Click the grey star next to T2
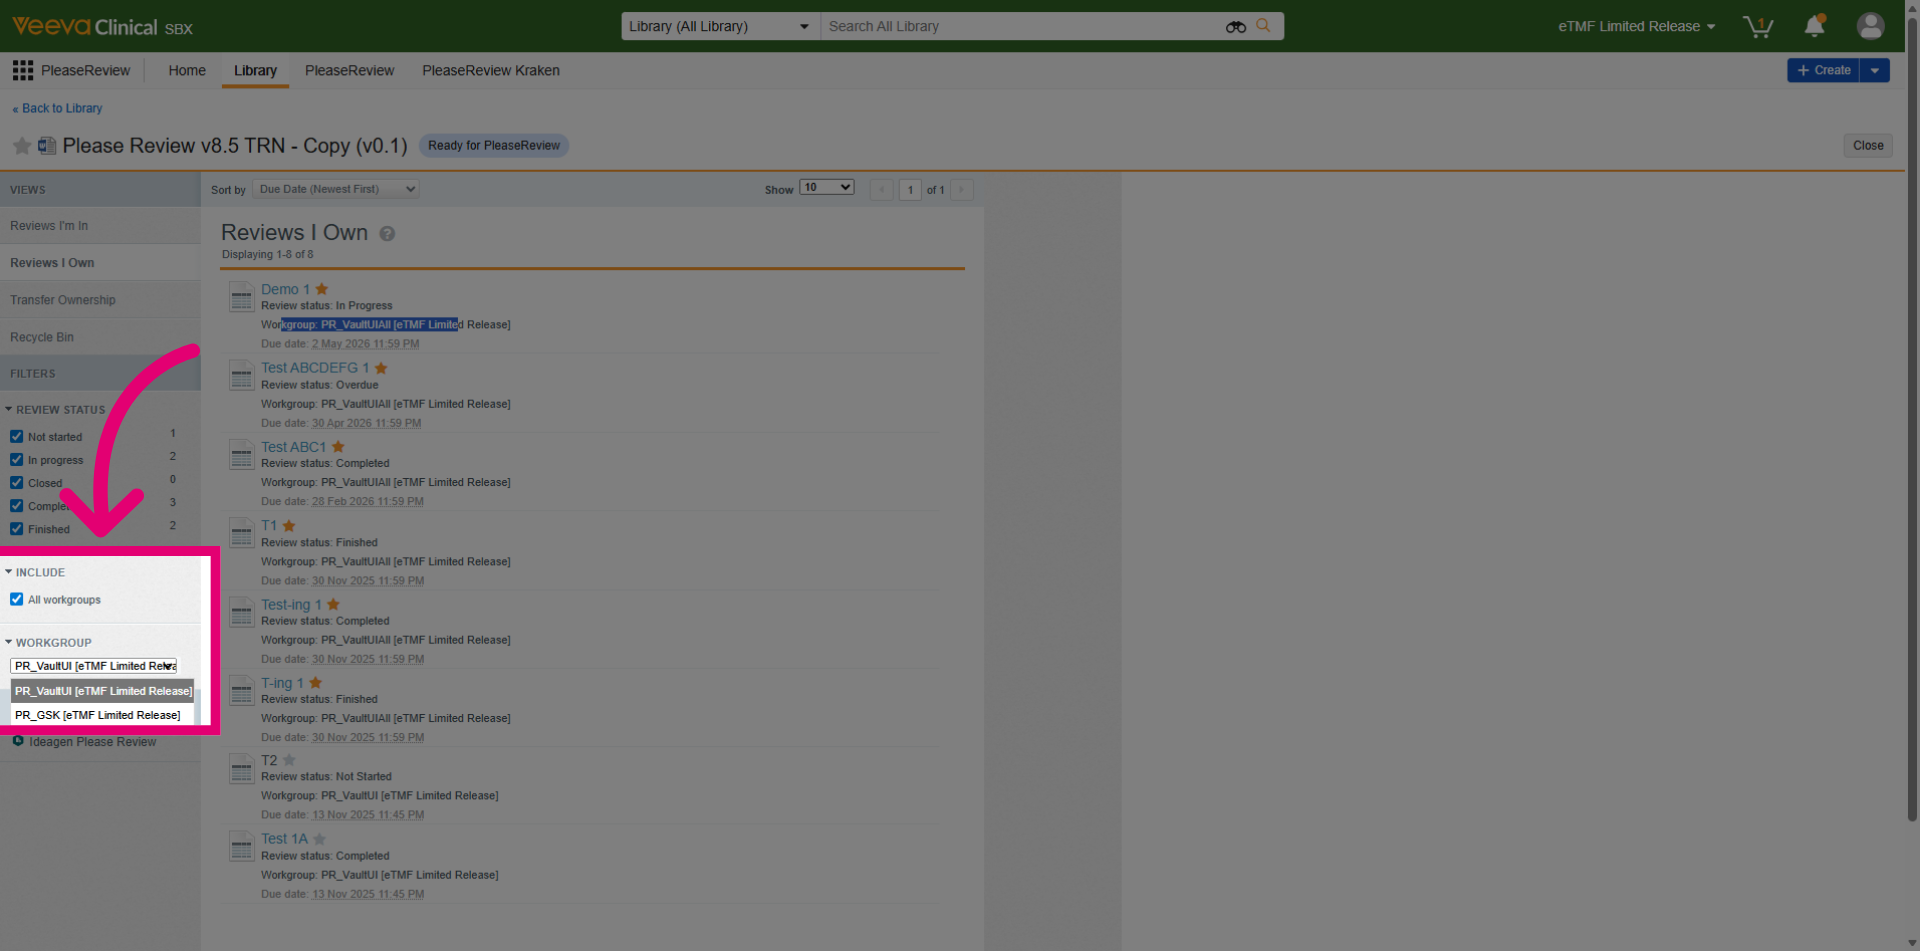Viewport: 1920px width, 951px height. [x=289, y=760]
